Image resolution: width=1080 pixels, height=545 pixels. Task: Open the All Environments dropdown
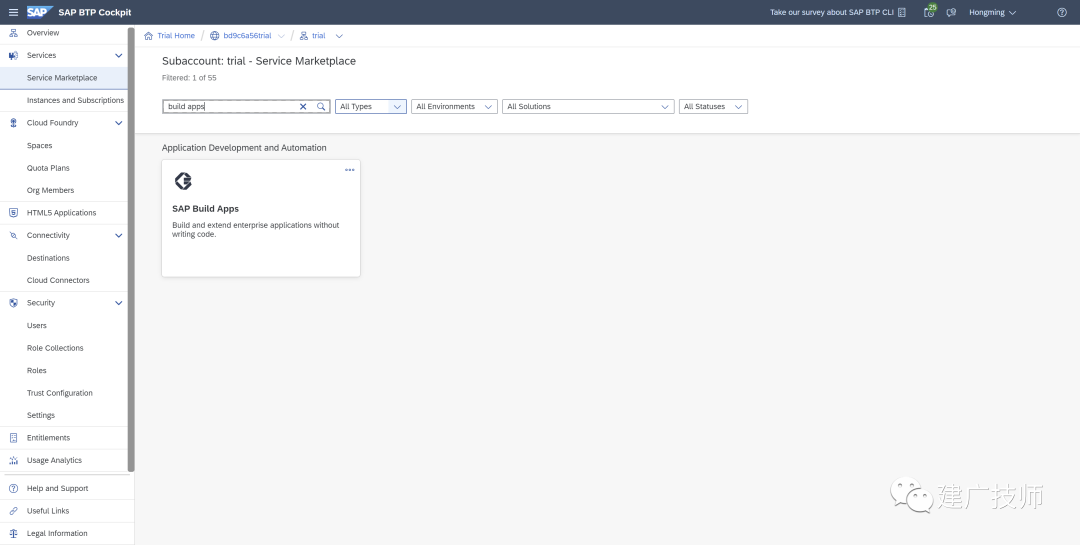pos(454,107)
